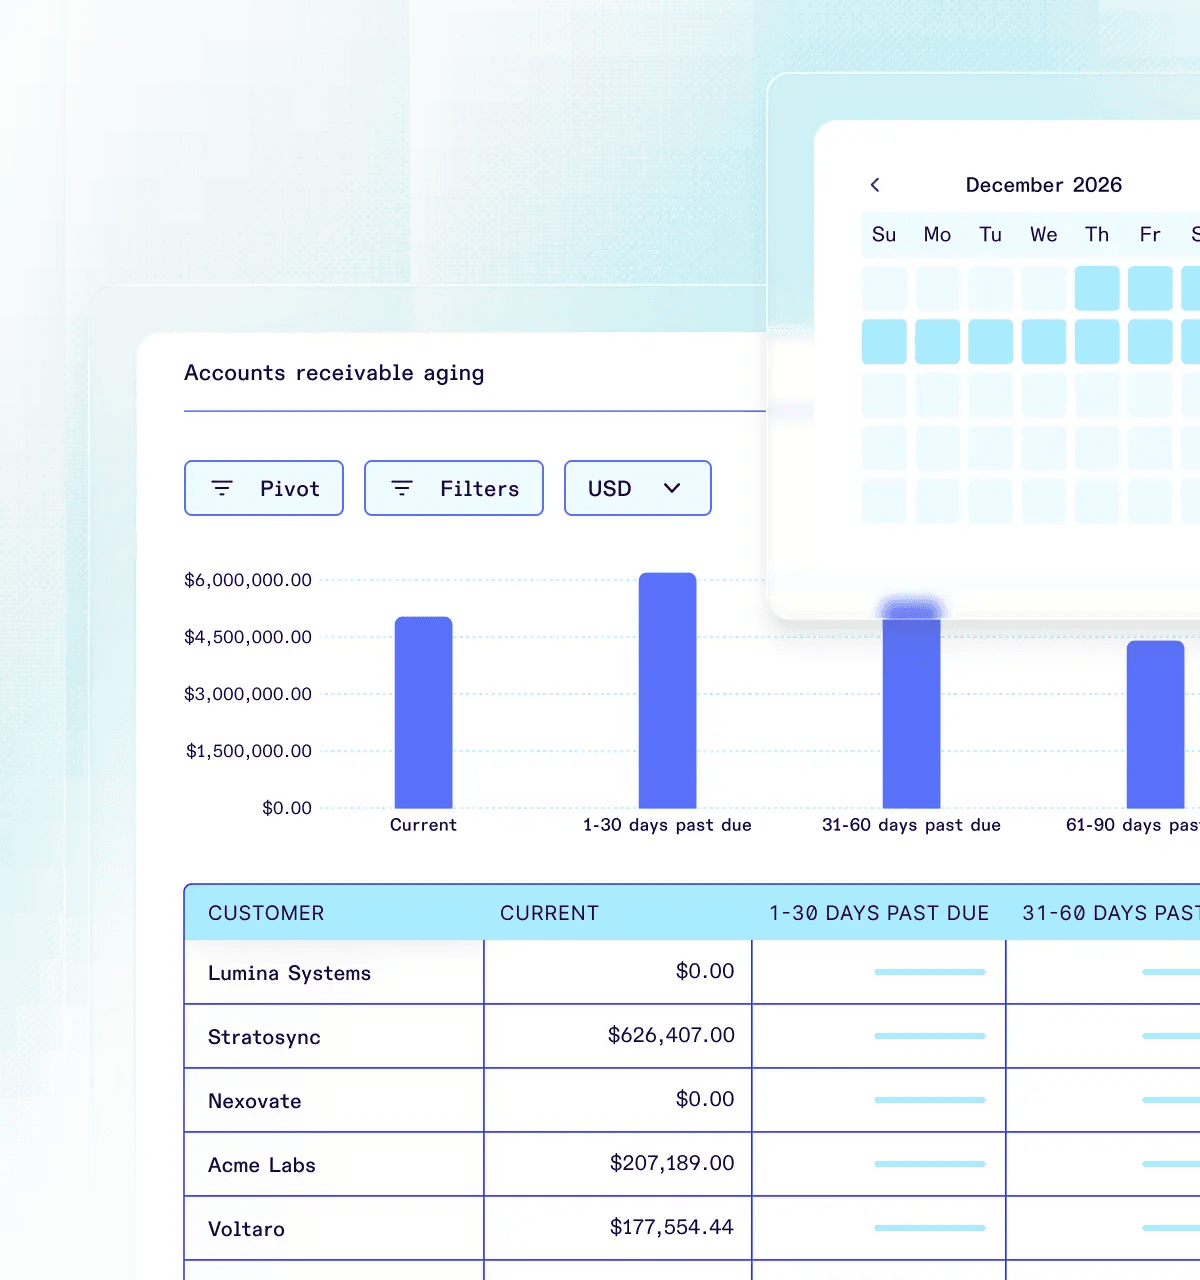This screenshot has height=1280, width=1200.
Task: Click the filter icon inside Pivot button
Action: coord(222,488)
